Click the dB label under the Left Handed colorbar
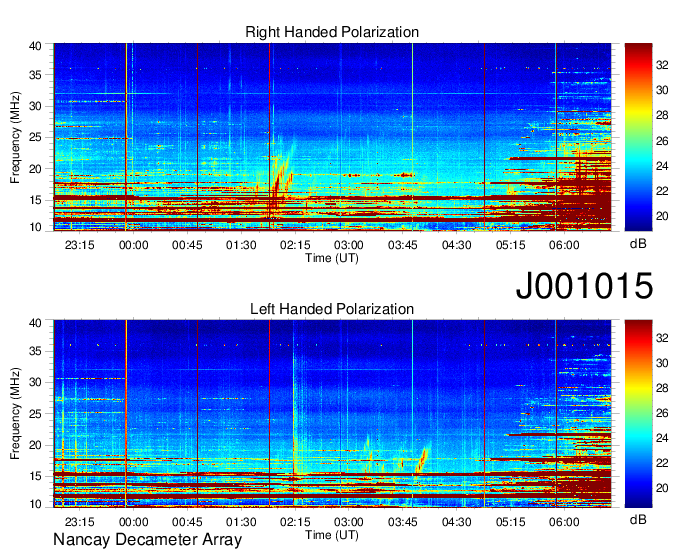Image resolution: width=680 pixels, height=552 pixels. [x=638, y=519]
